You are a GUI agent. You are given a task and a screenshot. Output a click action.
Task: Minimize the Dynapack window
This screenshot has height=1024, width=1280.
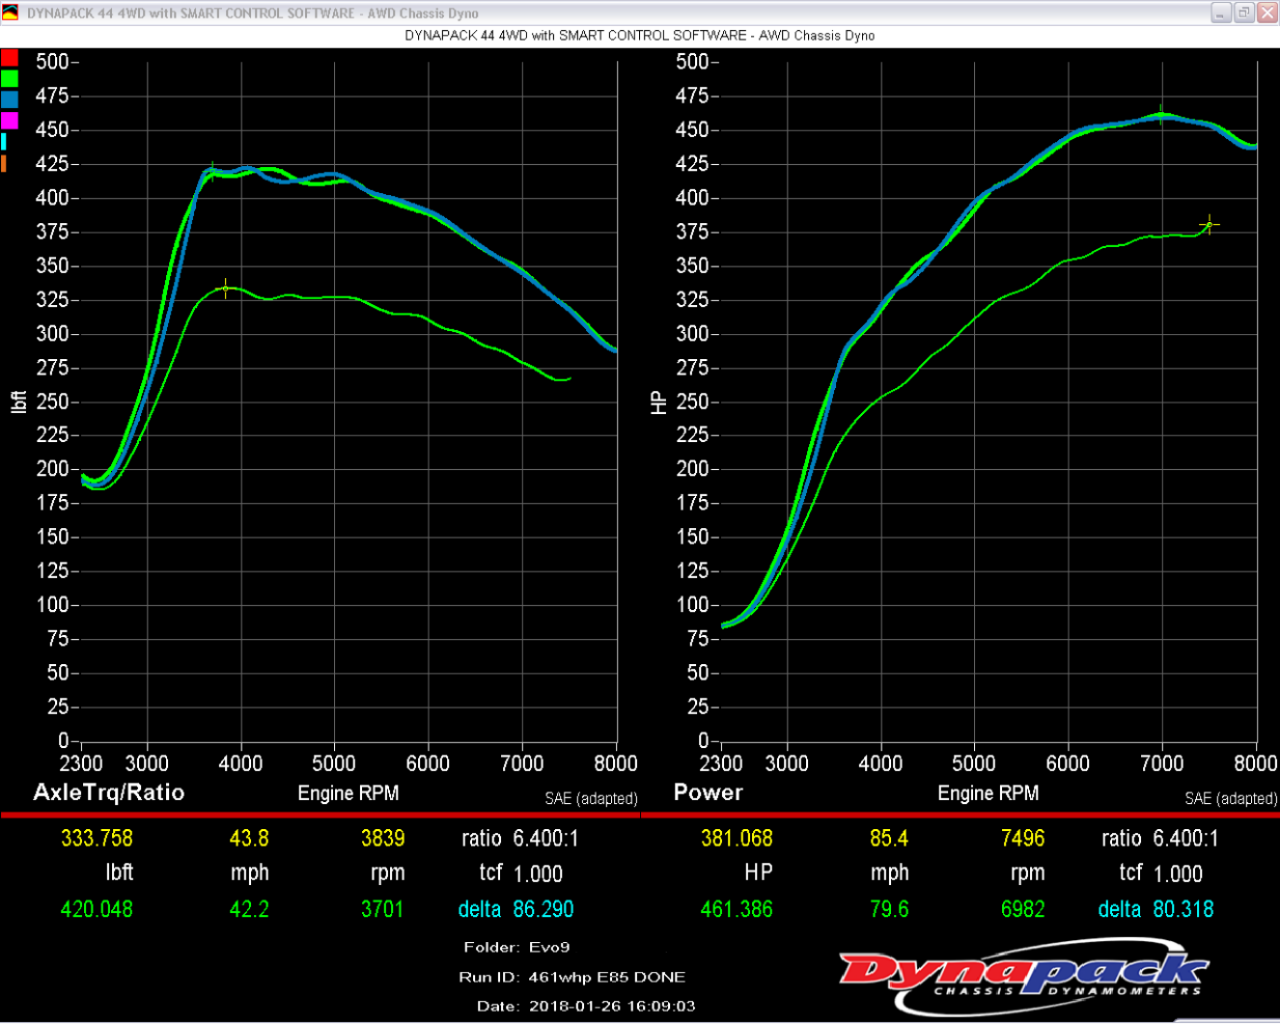[1221, 13]
